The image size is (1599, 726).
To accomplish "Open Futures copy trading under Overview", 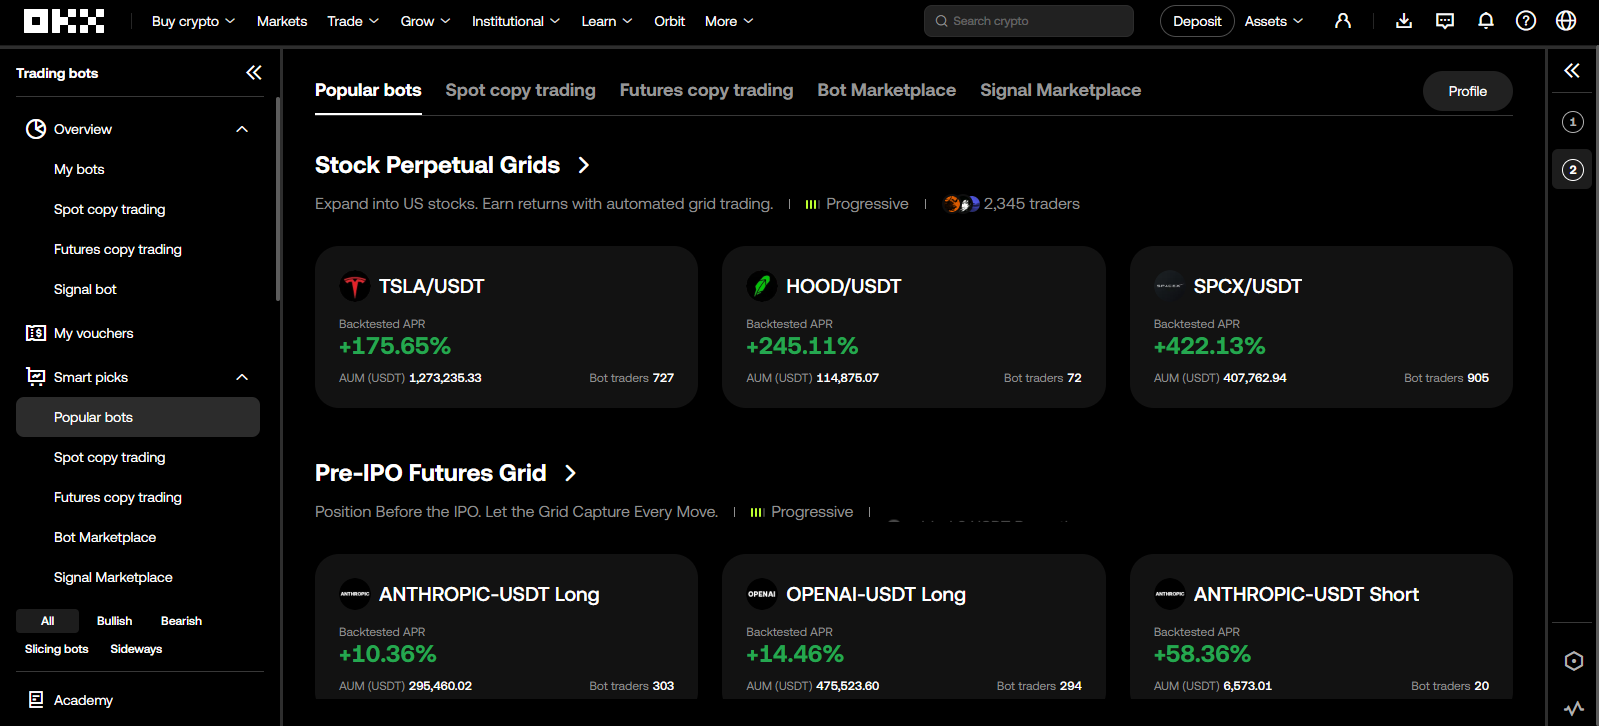I will pyautogui.click(x=118, y=249).
